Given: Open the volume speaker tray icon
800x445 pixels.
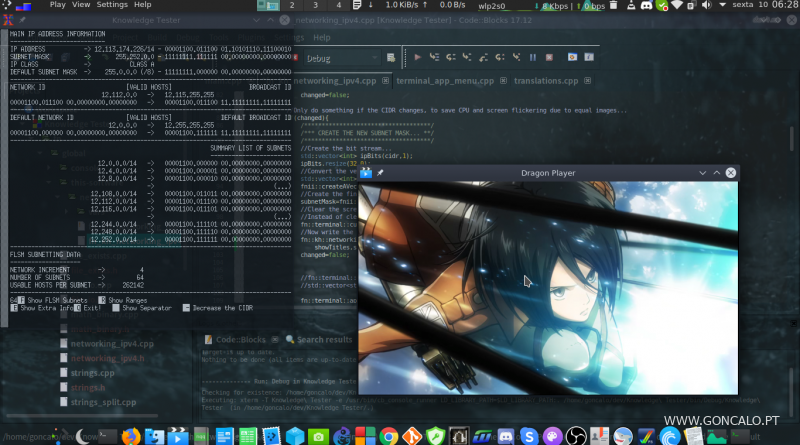Looking at the screenshot, I should coord(707,5).
